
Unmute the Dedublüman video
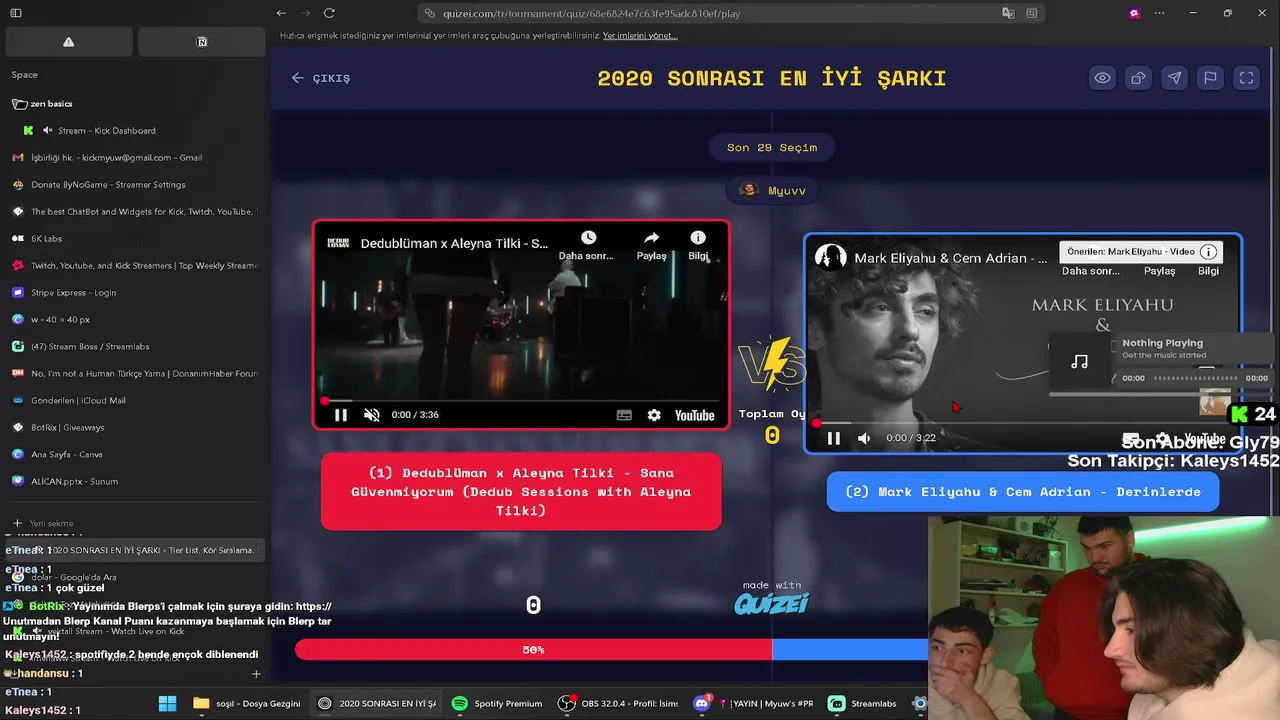pos(371,415)
